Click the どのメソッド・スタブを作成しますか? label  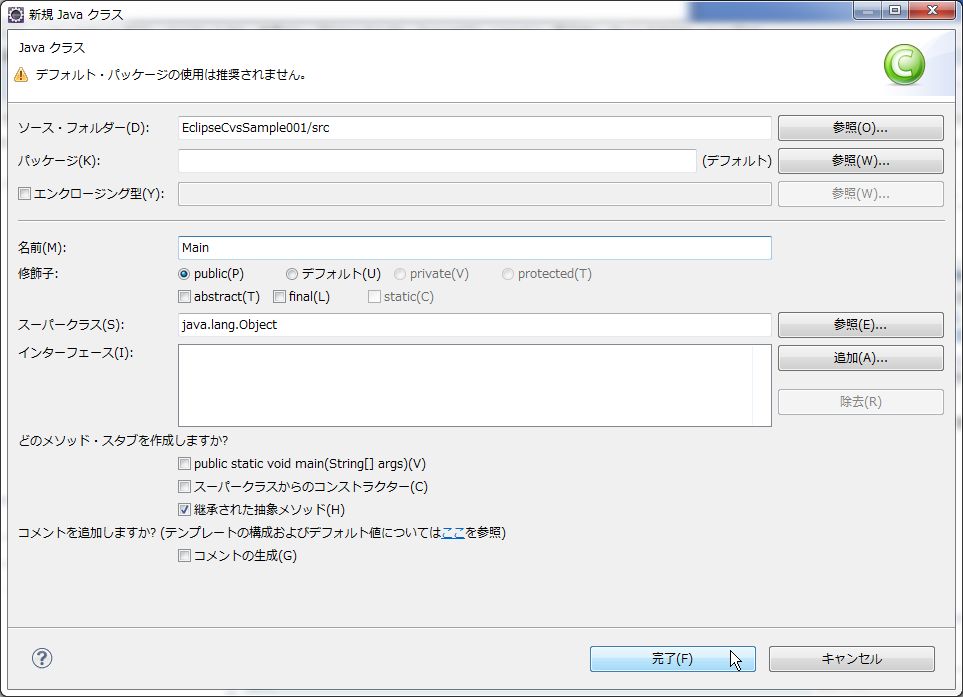(123, 440)
